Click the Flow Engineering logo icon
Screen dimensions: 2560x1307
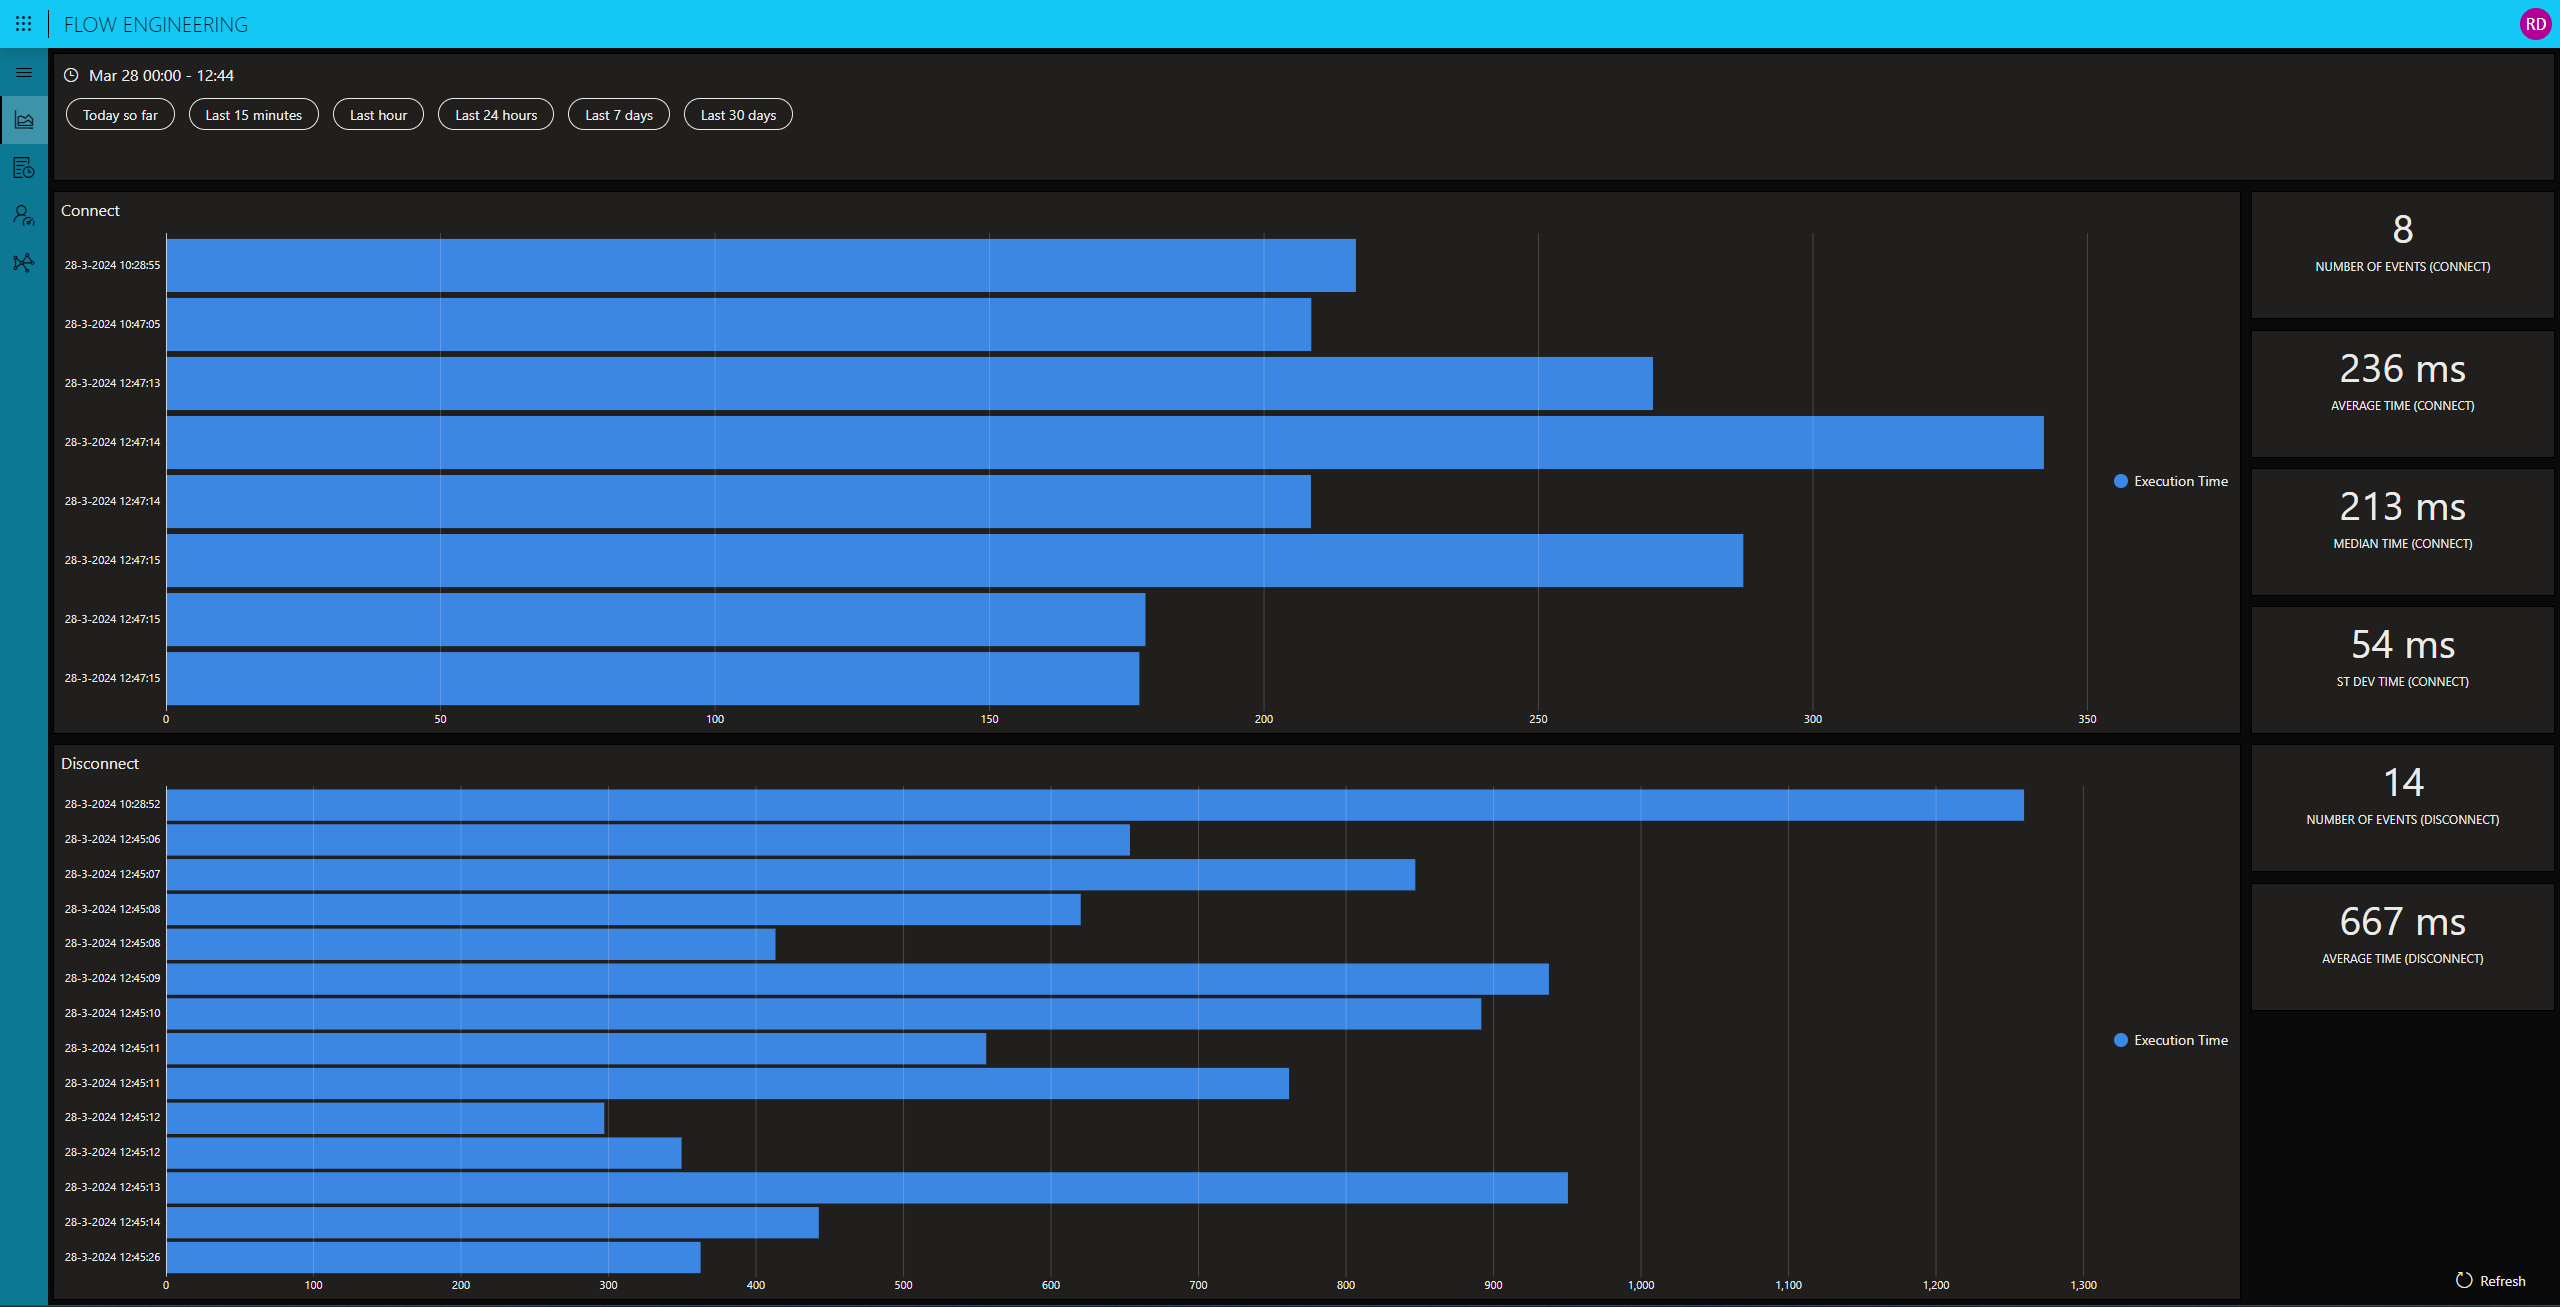23,22
